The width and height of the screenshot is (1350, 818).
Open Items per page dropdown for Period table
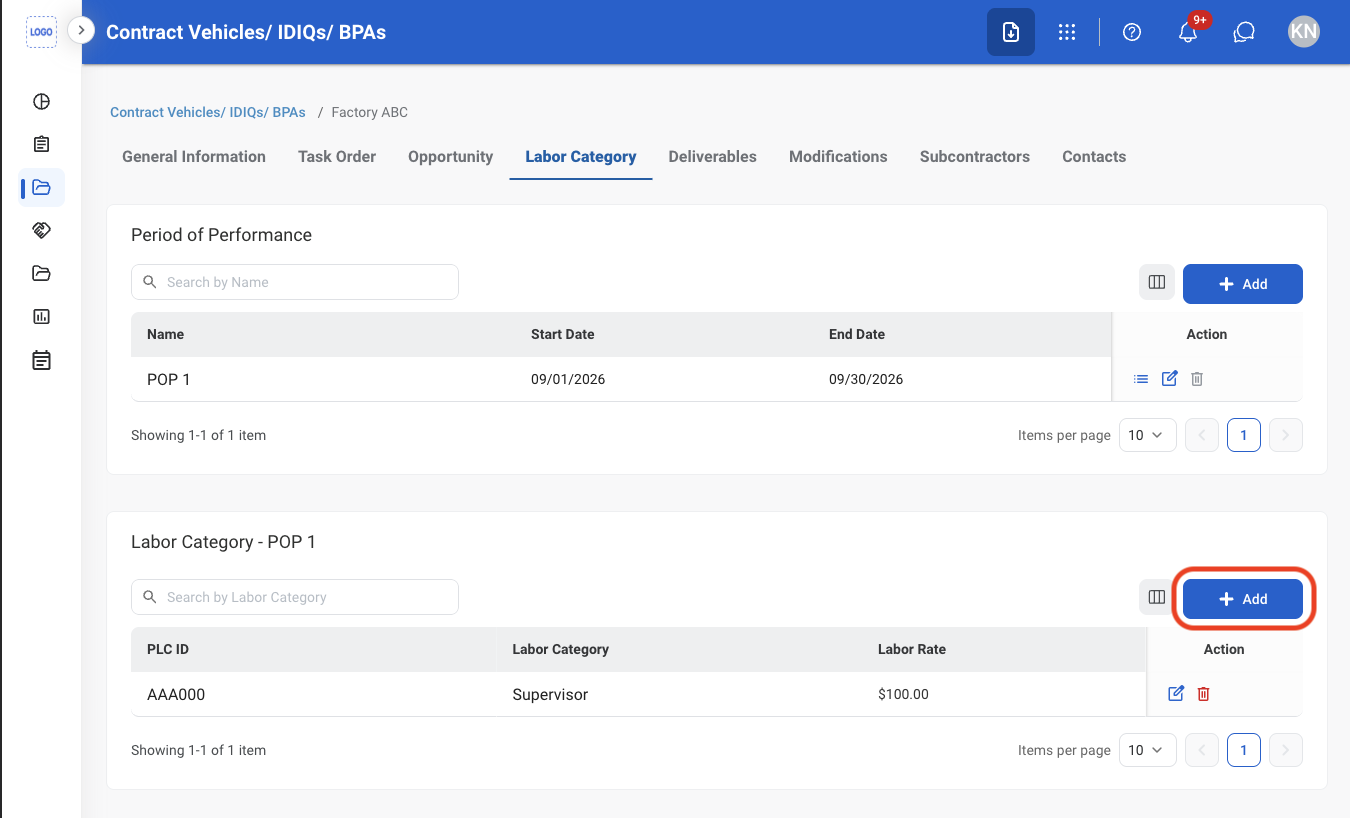[1147, 435]
